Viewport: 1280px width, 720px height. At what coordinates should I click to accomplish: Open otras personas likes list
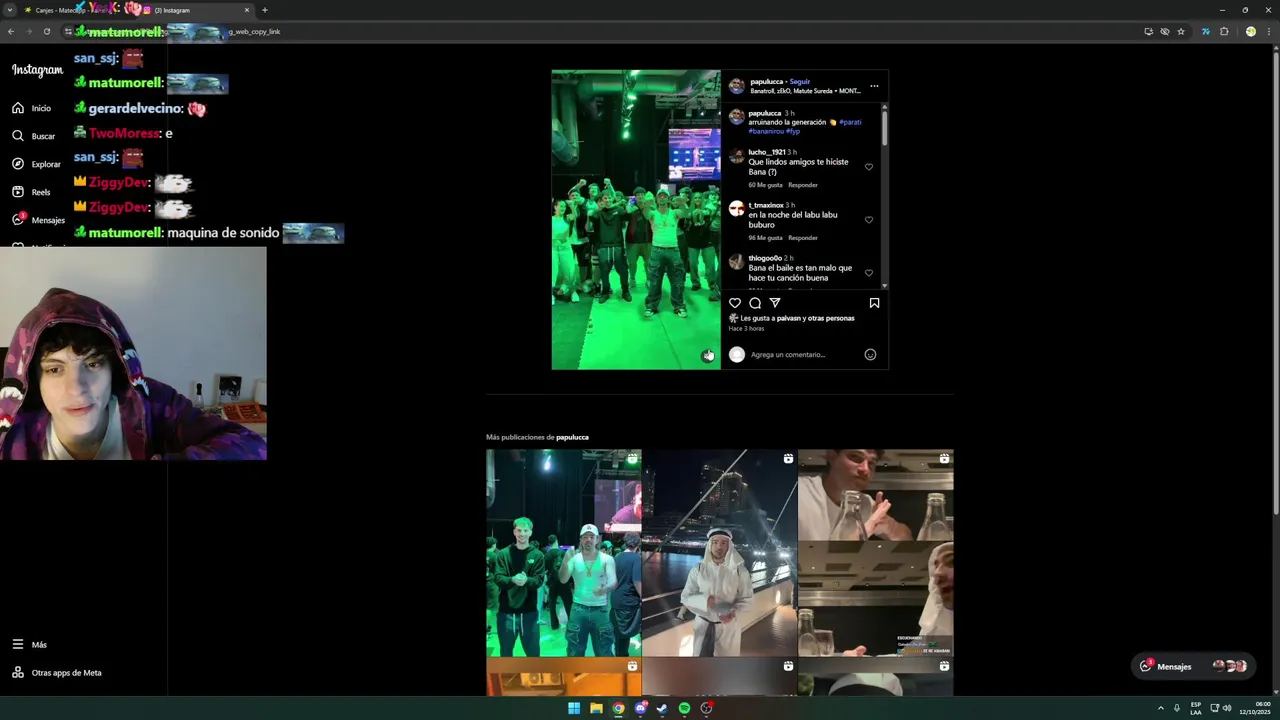(x=830, y=318)
